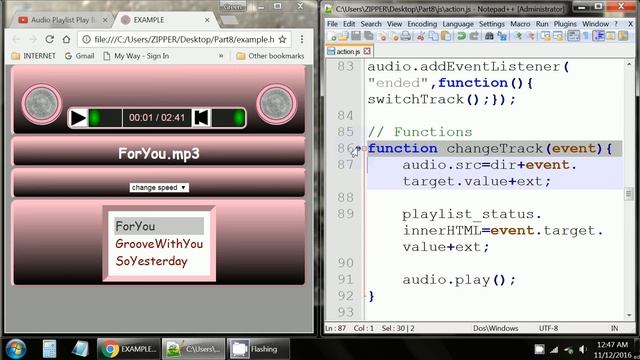Bookmark the page with the star icon
The image size is (640, 360).
click(282, 39)
